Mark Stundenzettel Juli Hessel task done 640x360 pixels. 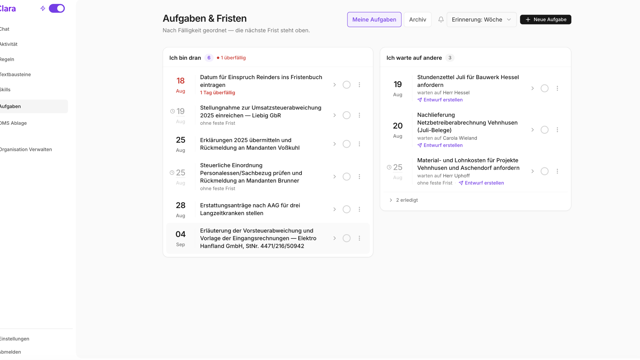pyautogui.click(x=544, y=89)
